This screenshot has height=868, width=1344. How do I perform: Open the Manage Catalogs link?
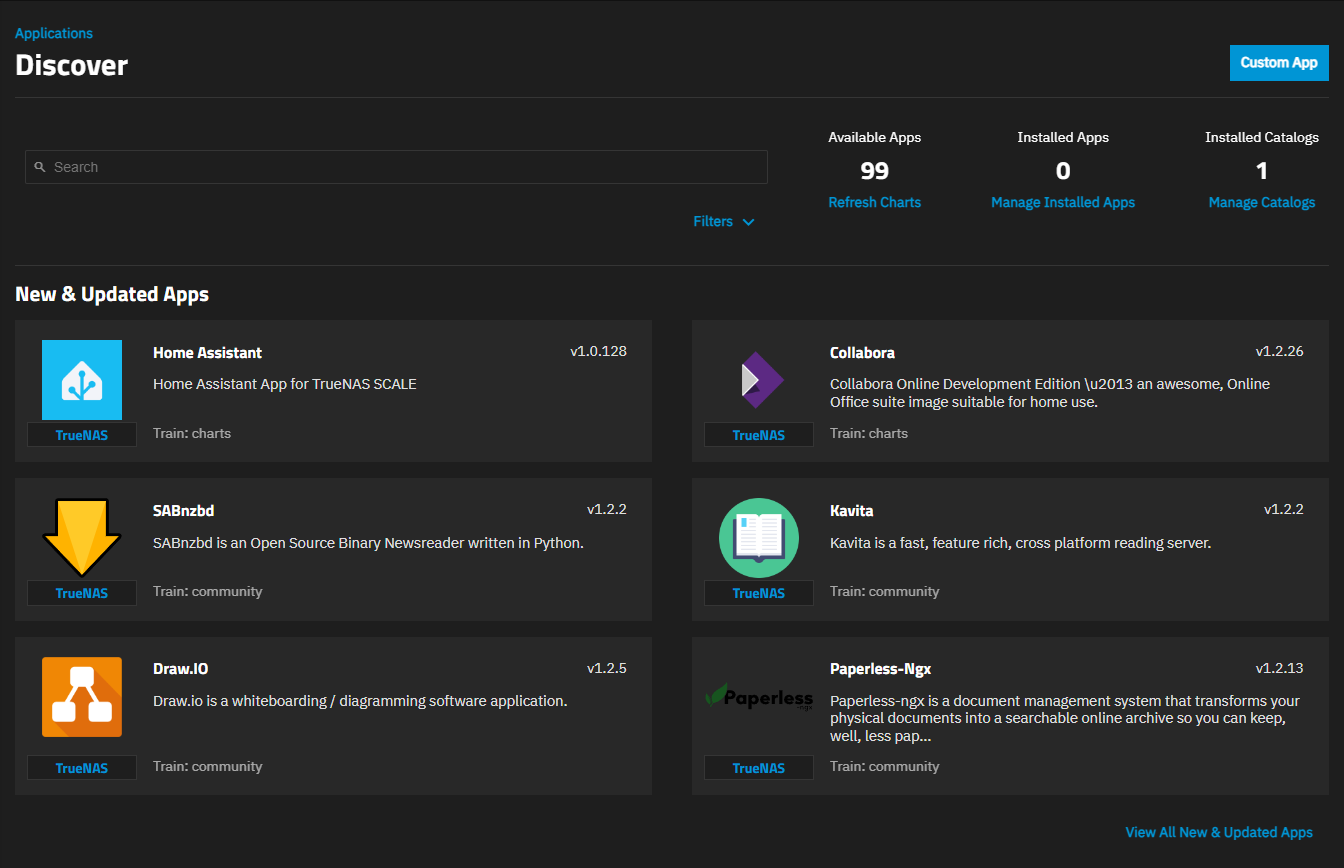point(1262,202)
